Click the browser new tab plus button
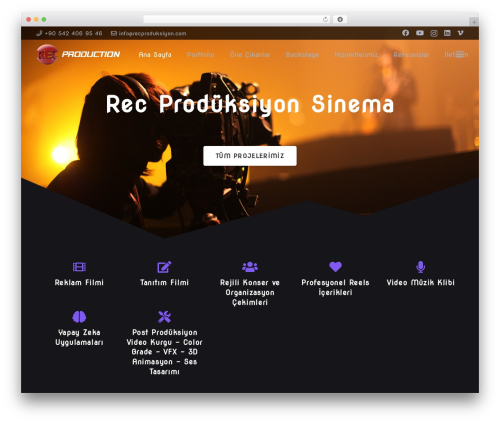Image resolution: width=500 pixels, height=423 pixels. pyautogui.click(x=474, y=22)
